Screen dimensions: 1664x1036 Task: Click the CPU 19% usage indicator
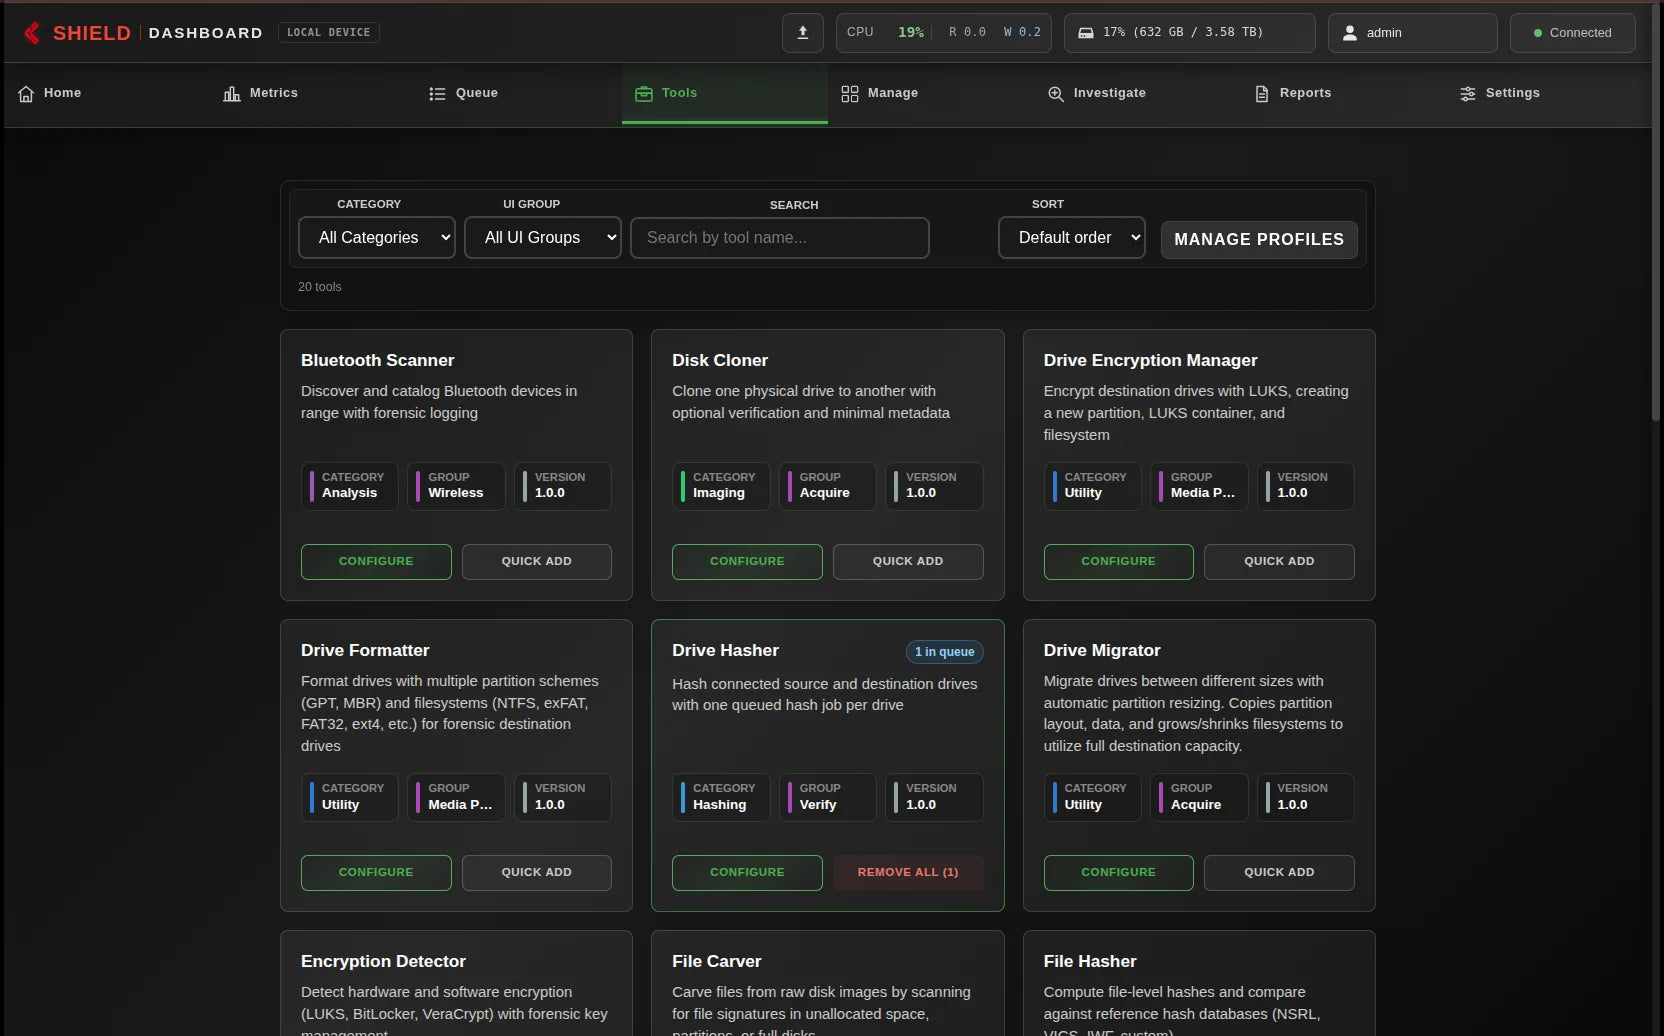pos(885,33)
